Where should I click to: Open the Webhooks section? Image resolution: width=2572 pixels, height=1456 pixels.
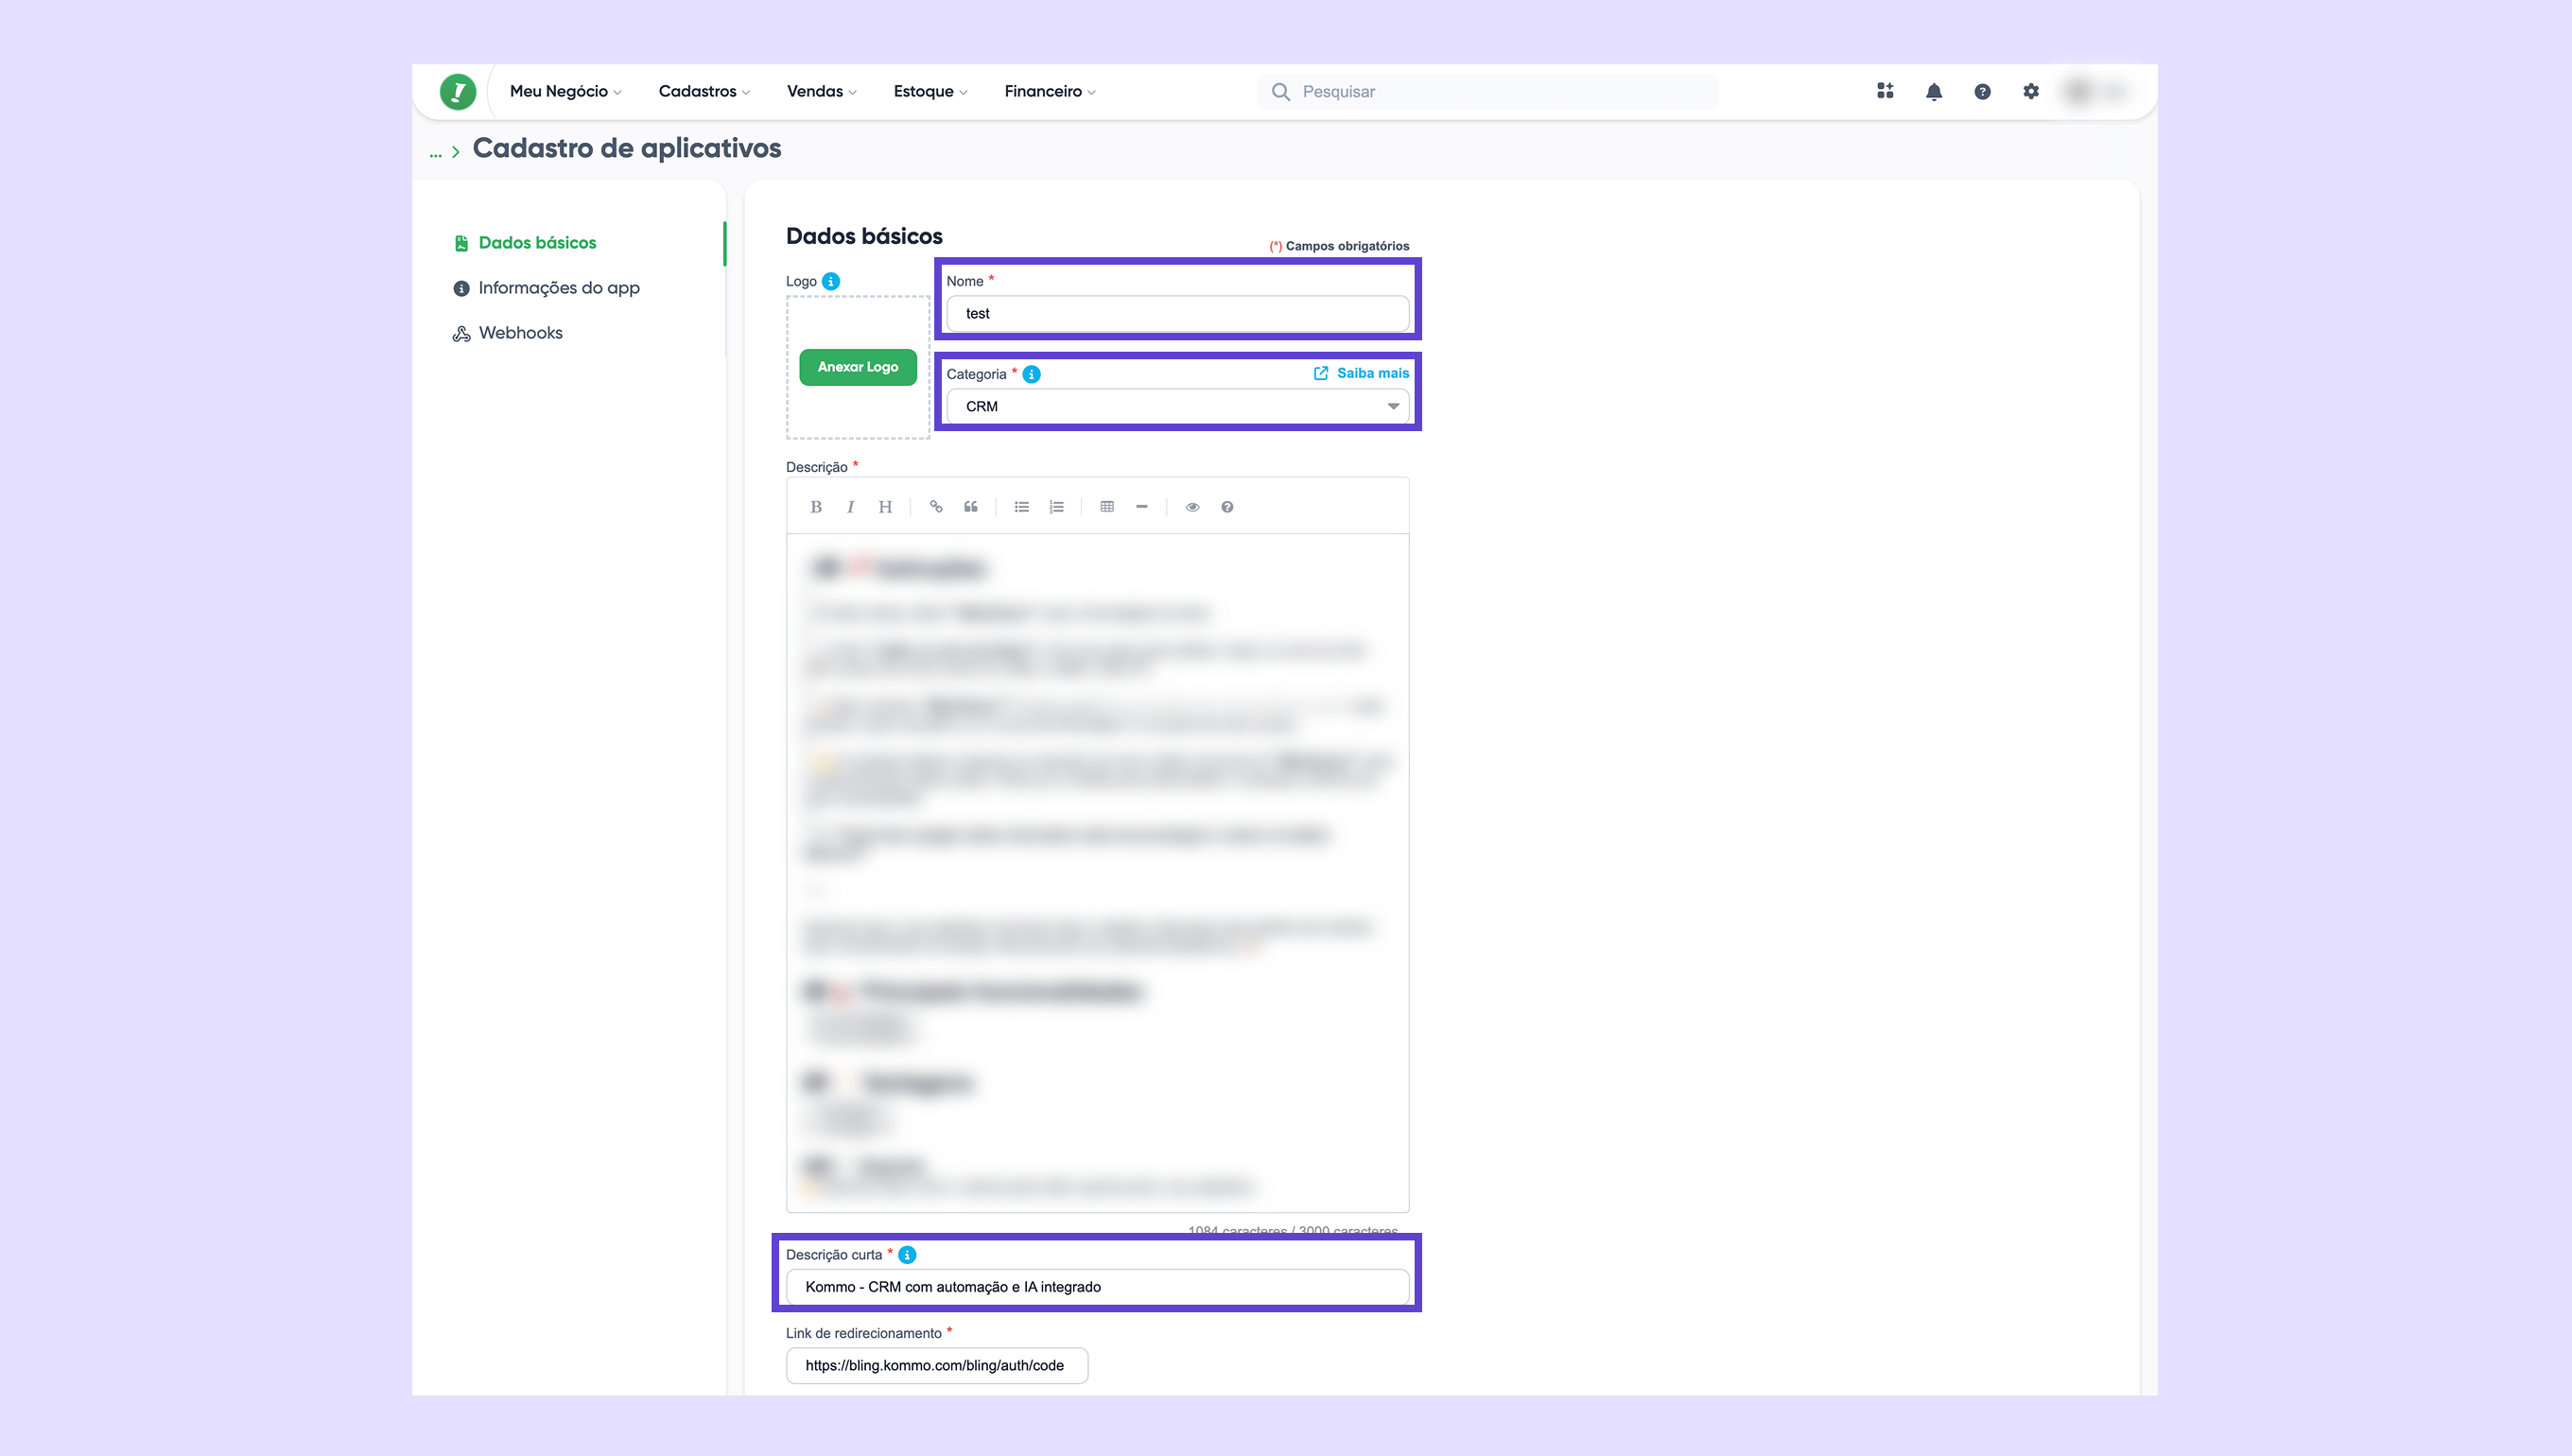click(520, 333)
